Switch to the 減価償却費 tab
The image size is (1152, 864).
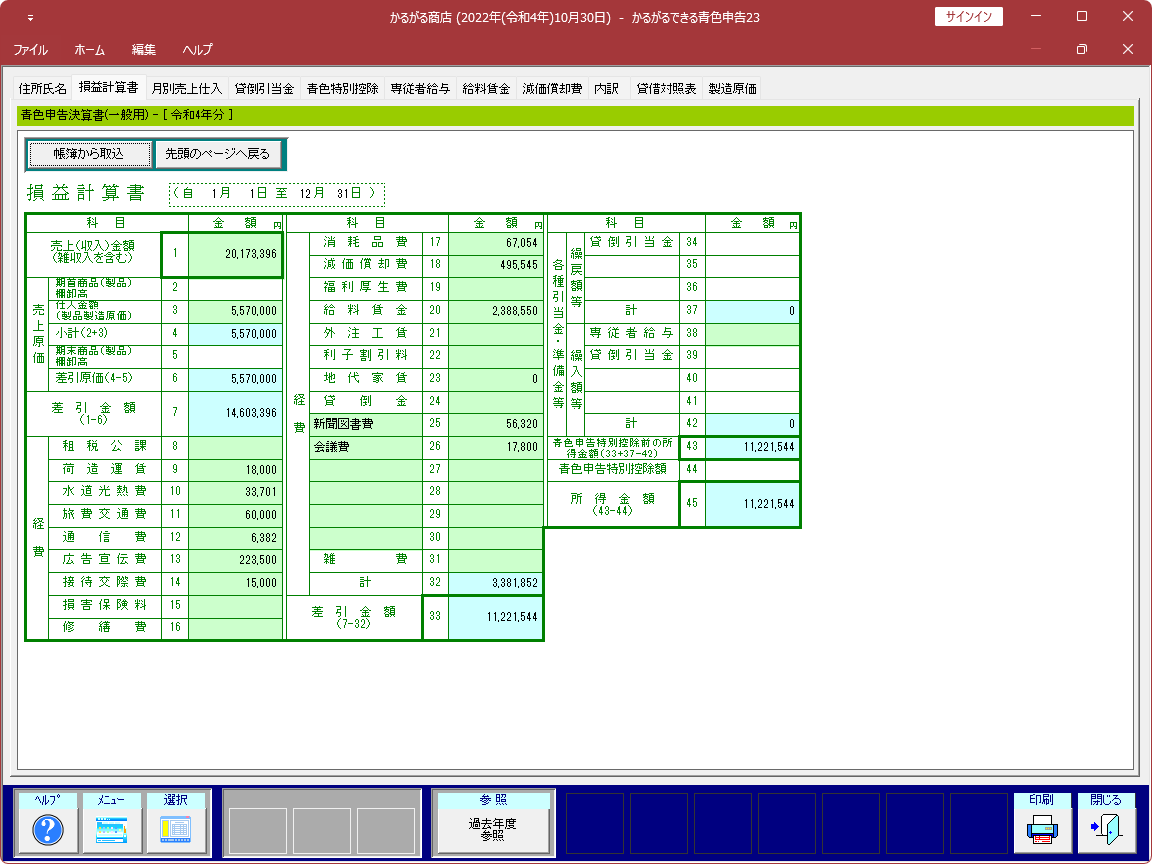[x=552, y=88]
